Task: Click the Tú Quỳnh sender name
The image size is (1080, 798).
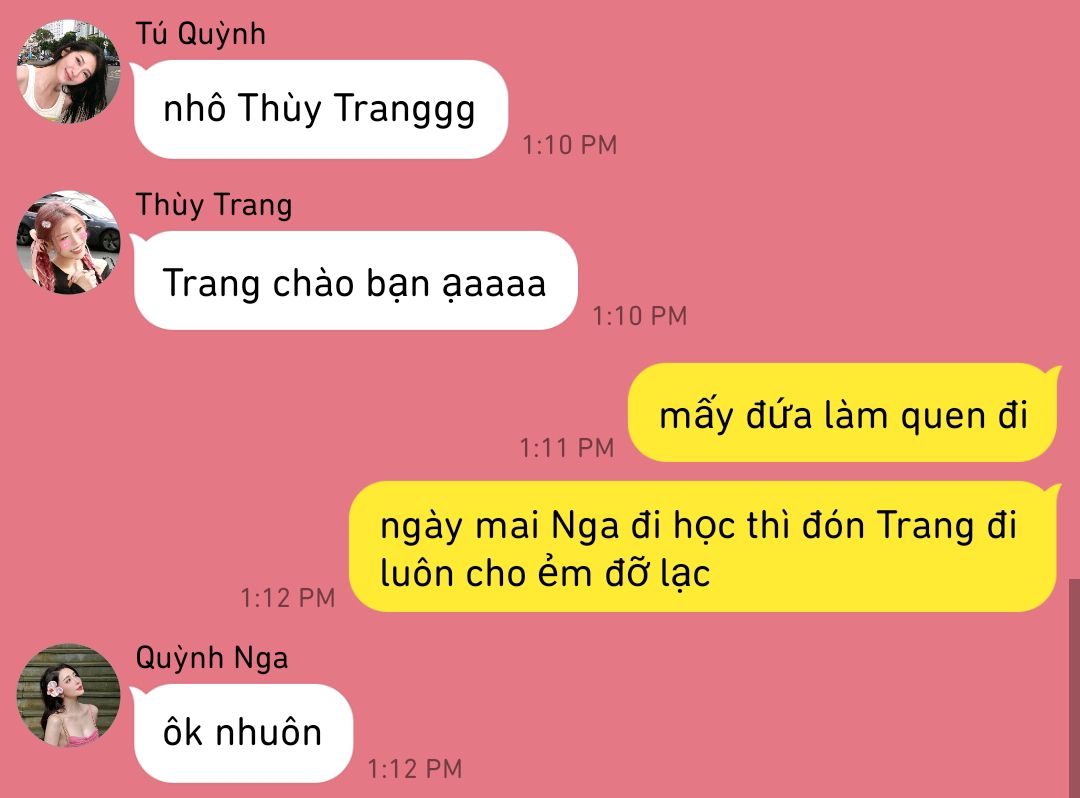Action: (200, 34)
